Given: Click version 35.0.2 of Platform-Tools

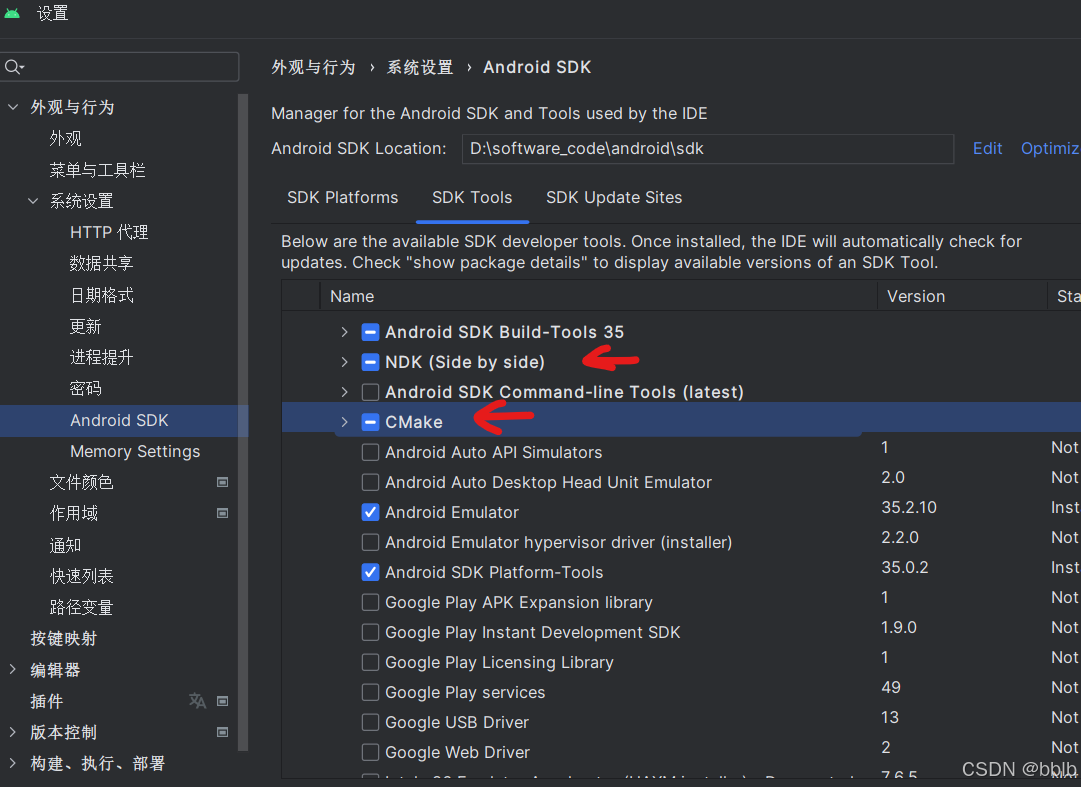Looking at the screenshot, I should [905, 568].
